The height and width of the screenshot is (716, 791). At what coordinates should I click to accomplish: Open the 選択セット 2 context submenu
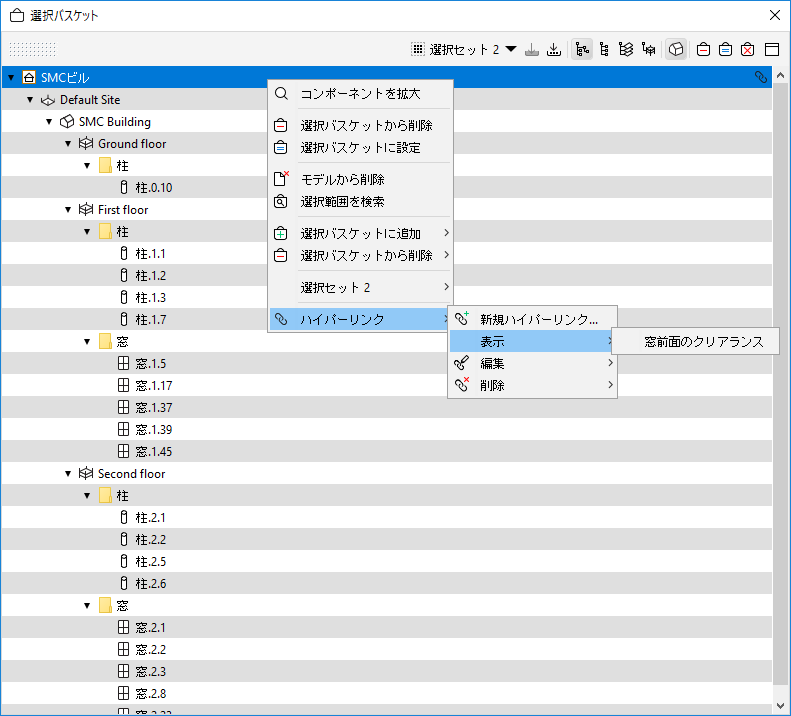click(x=360, y=288)
